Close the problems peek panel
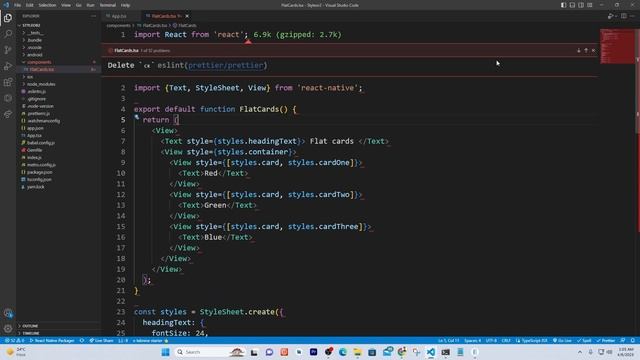 pyautogui.click(x=593, y=51)
